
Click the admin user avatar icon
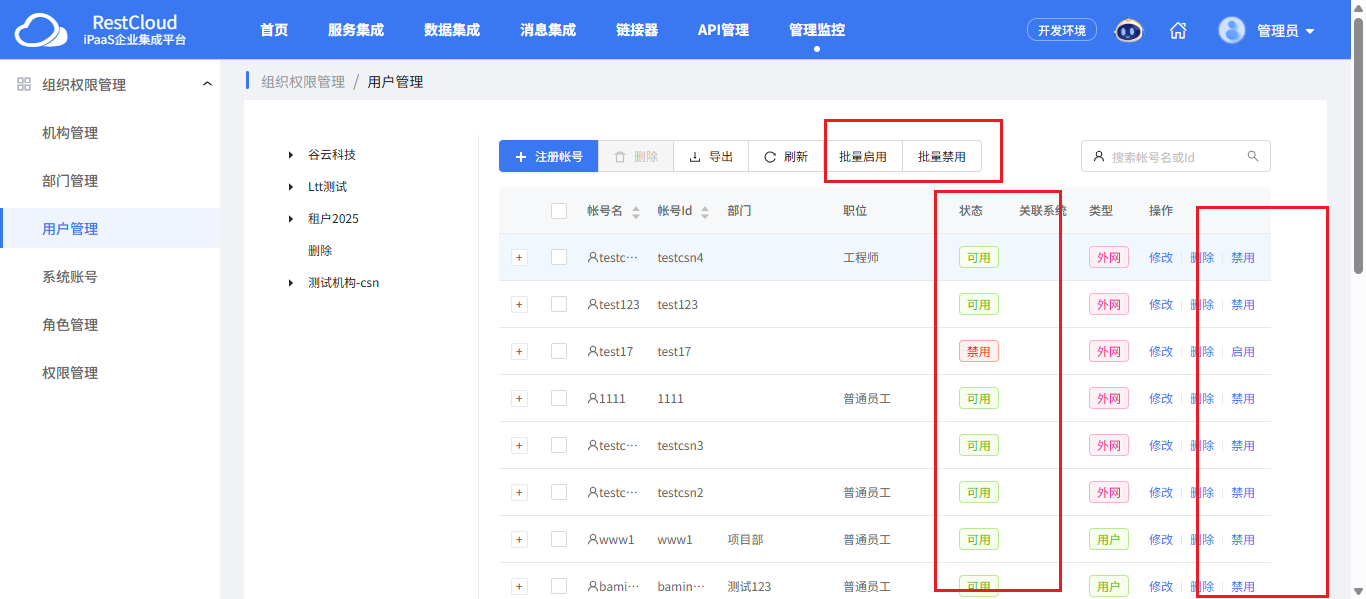(x=1232, y=30)
